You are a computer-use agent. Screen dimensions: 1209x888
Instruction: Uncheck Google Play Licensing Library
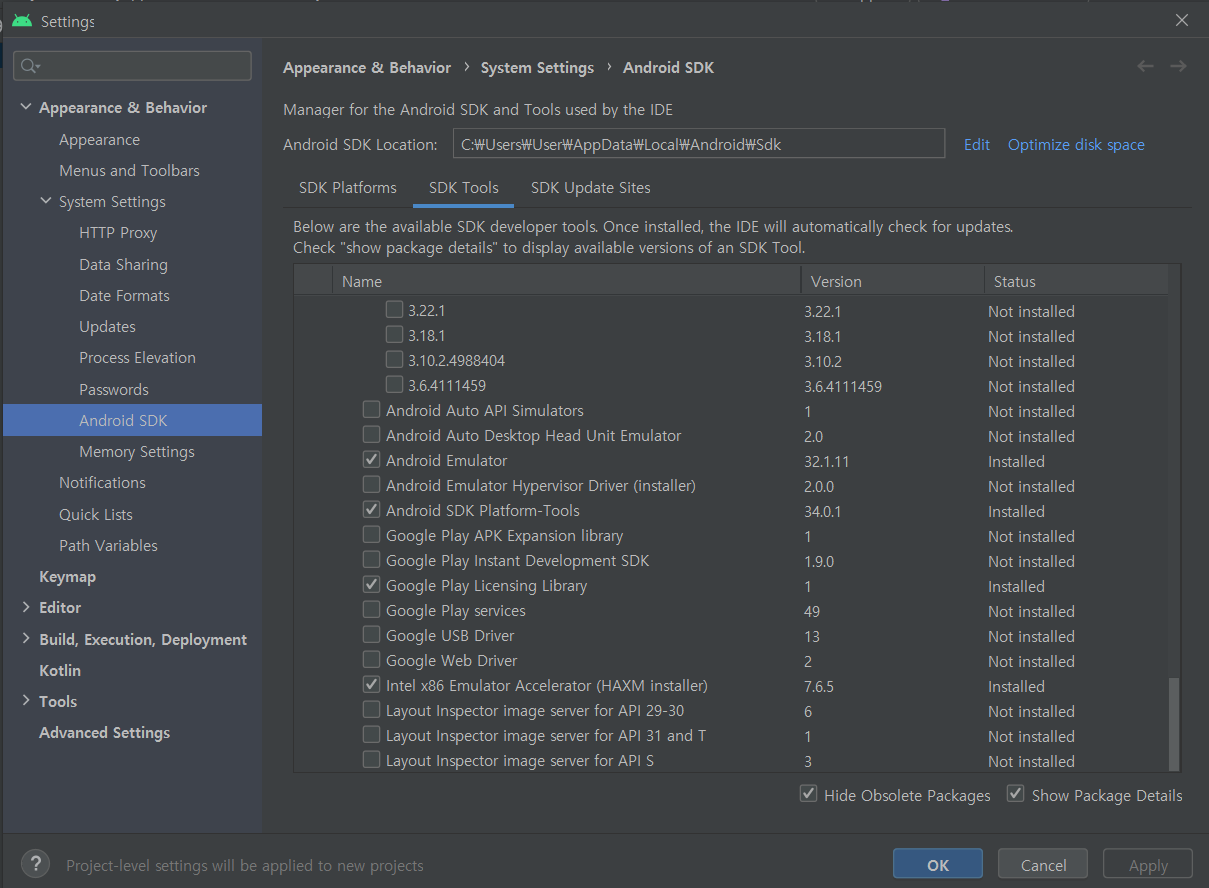click(x=371, y=585)
